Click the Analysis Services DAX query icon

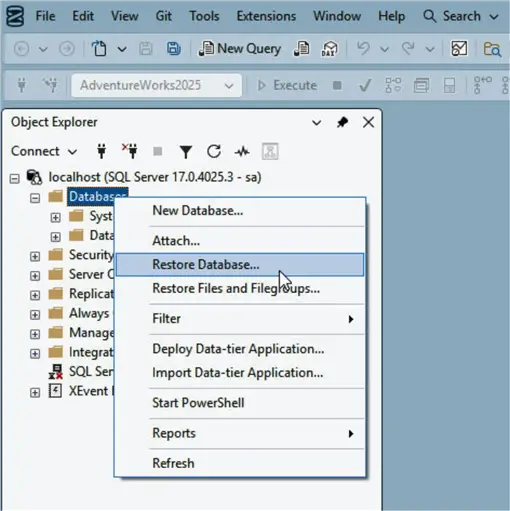pos(329,49)
